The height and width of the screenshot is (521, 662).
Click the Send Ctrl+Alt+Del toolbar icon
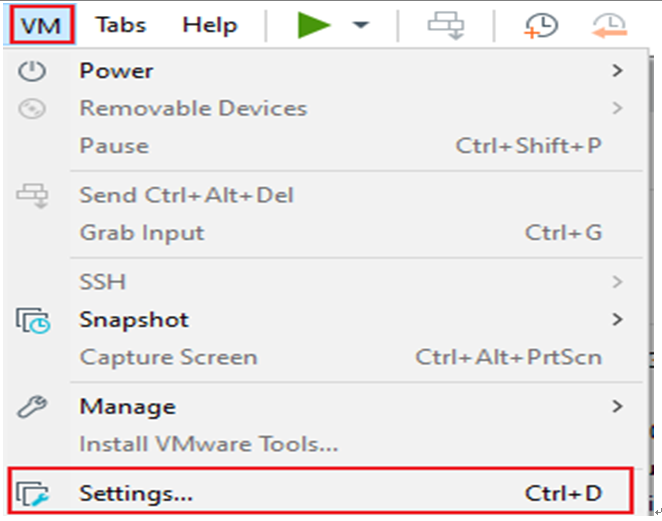pos(446,25)
